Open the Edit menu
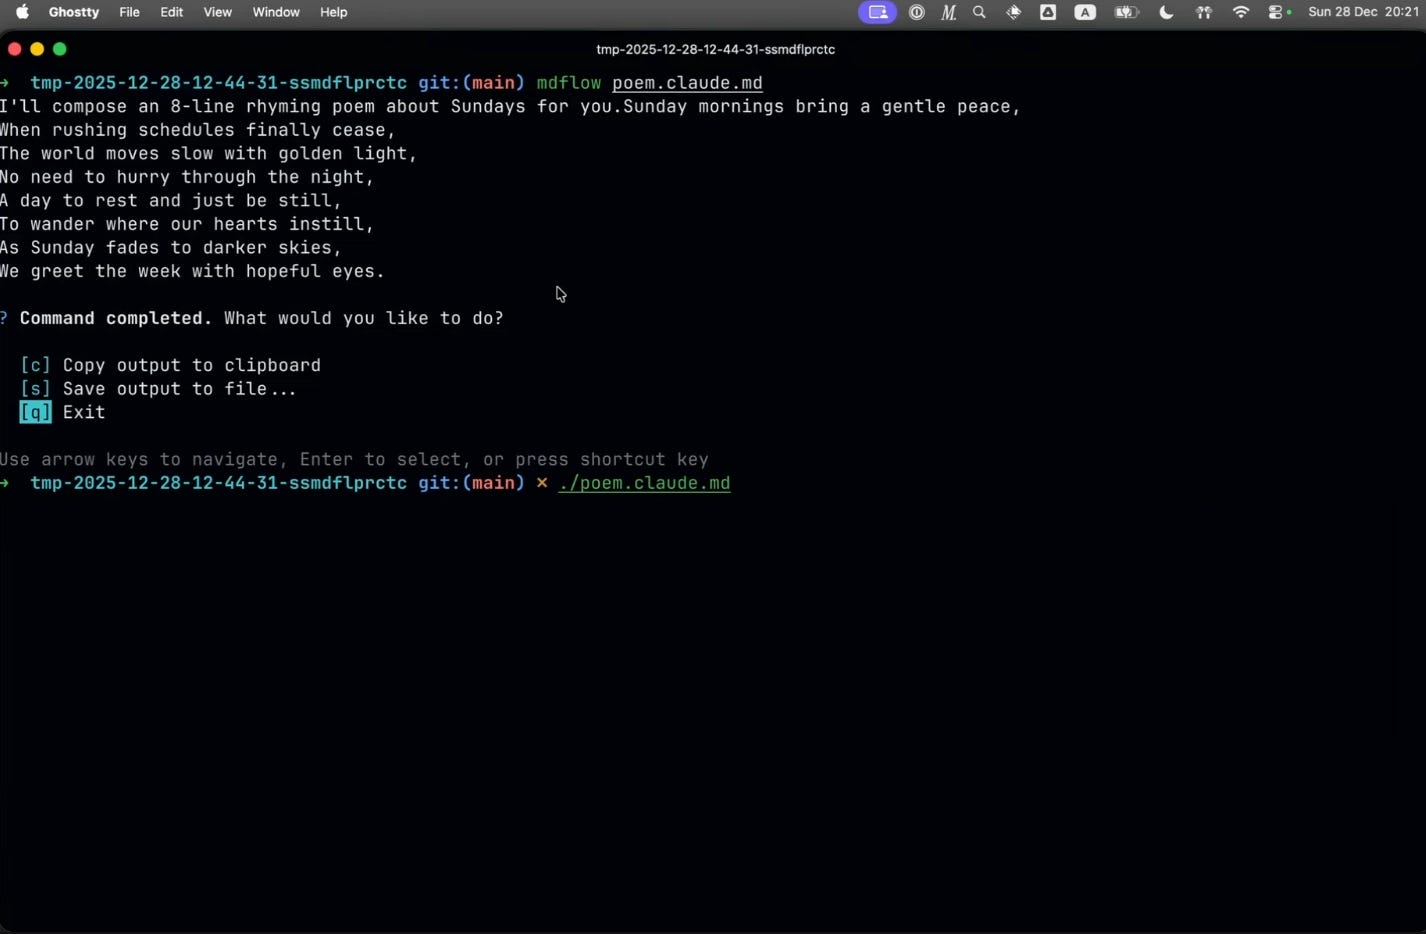 (172, 12)
